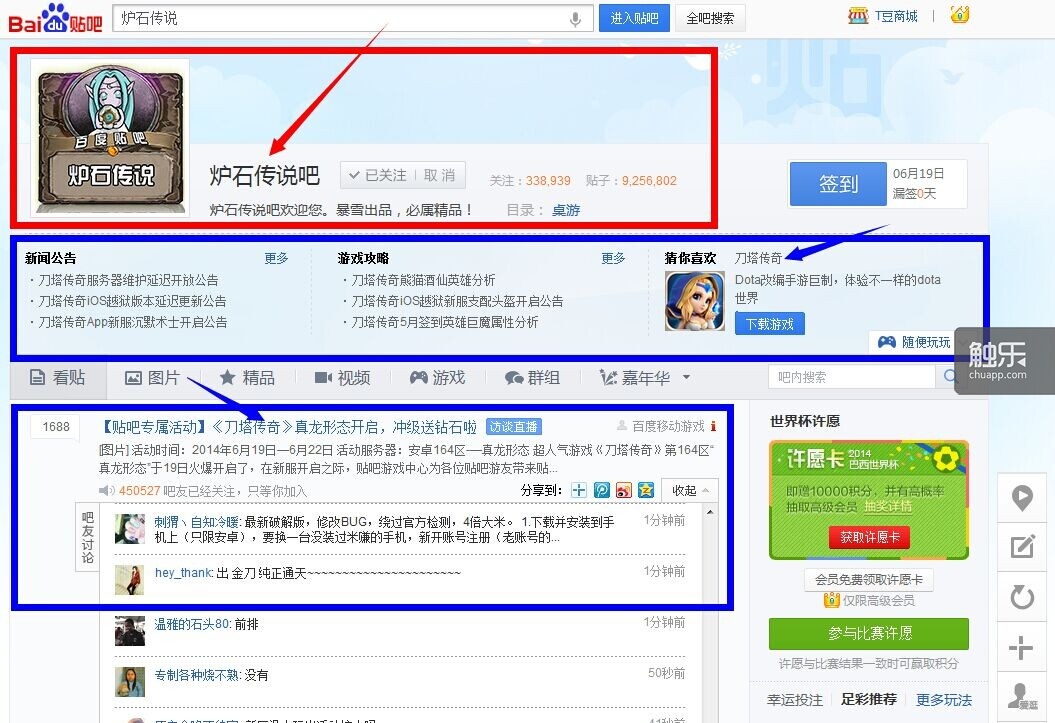Open T豆商城 shop icon

point(858,15)
